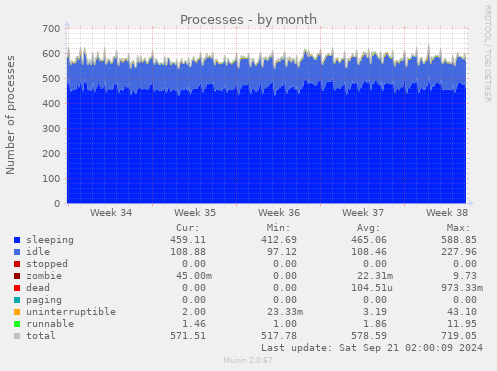Click the 'Last update' timestamp text
This screenshot has width=497, height=371.
tap(372, 348)
